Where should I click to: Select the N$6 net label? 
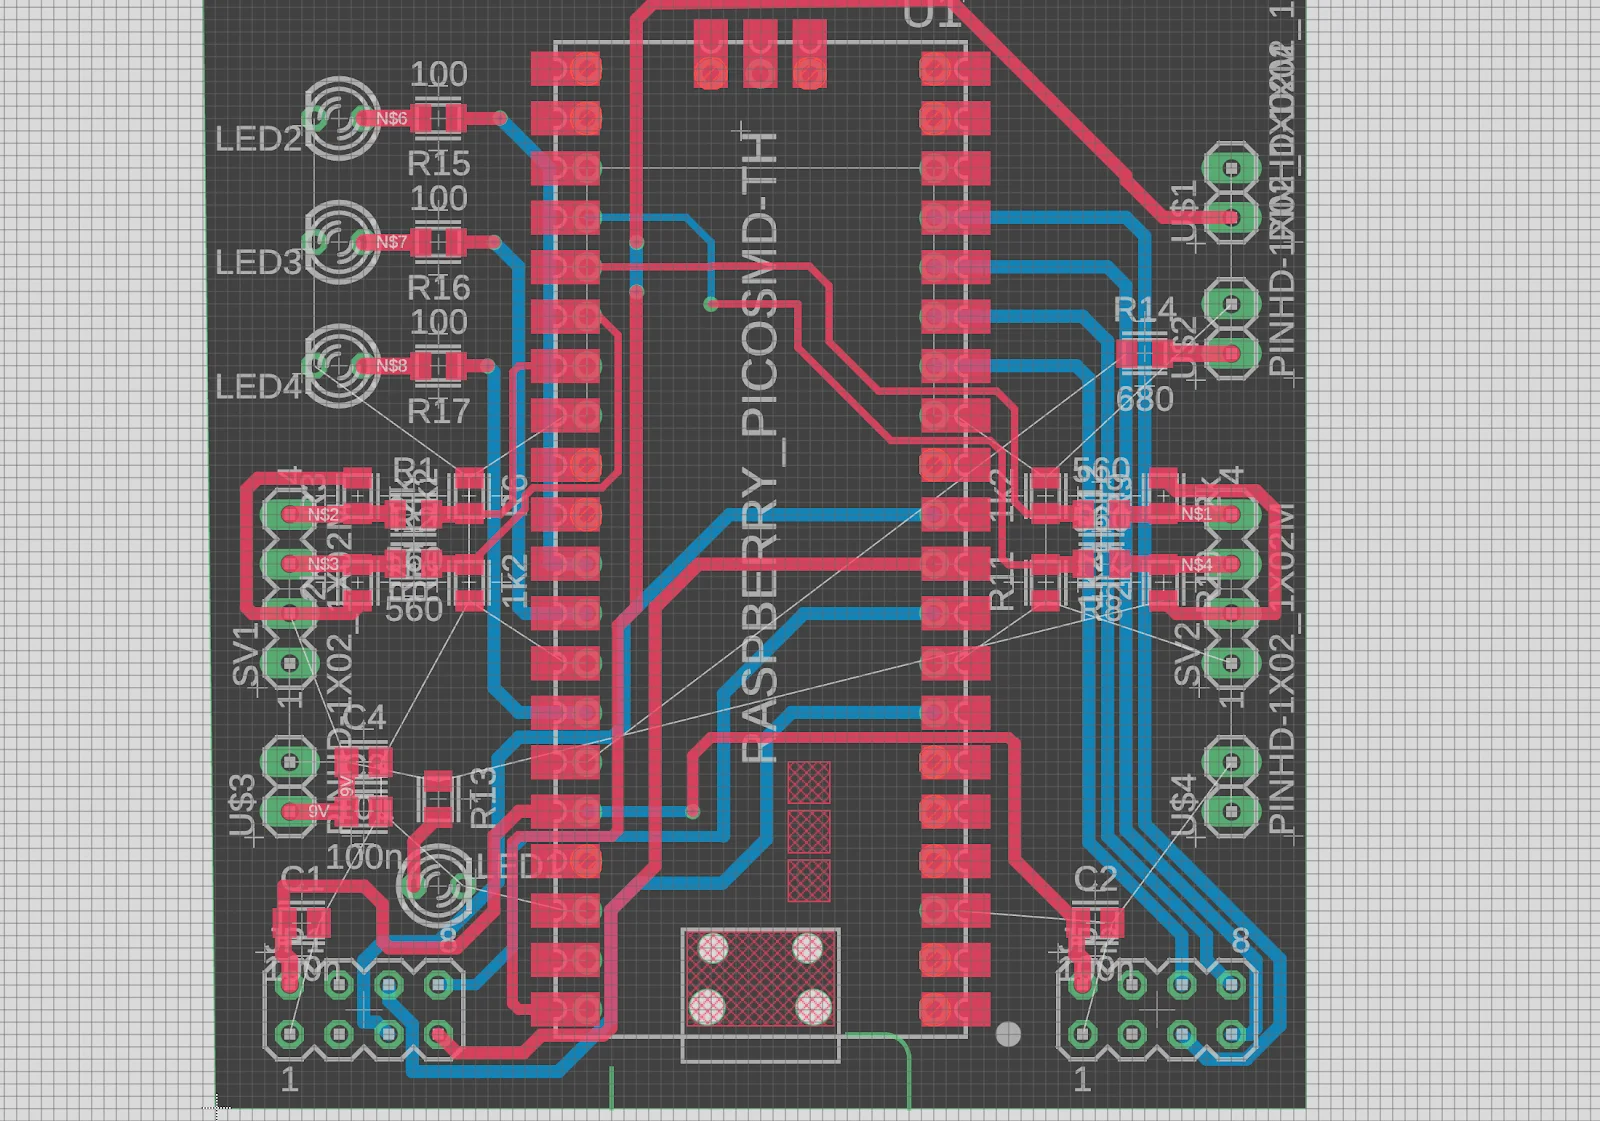[391, 118]
